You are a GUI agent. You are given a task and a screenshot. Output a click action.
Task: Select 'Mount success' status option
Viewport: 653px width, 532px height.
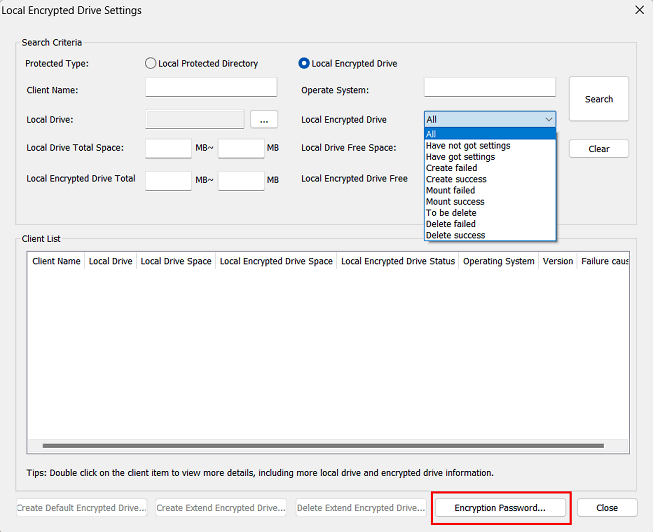click(x=455, y=202)
